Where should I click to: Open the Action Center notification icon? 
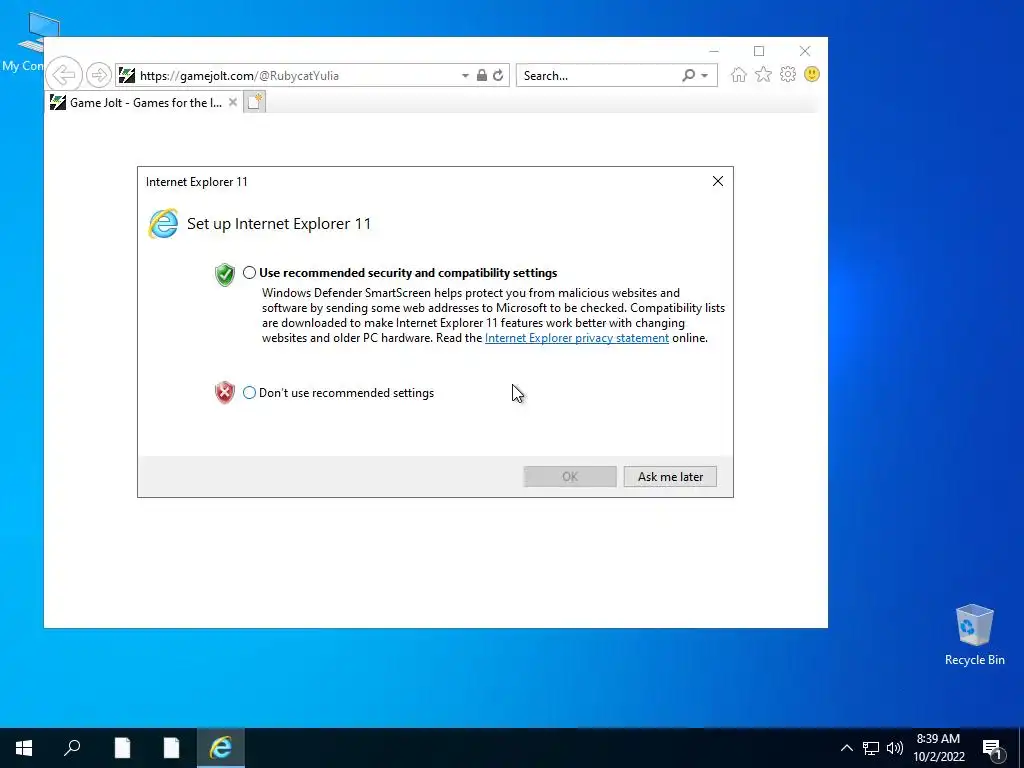[x=992, y=748]
